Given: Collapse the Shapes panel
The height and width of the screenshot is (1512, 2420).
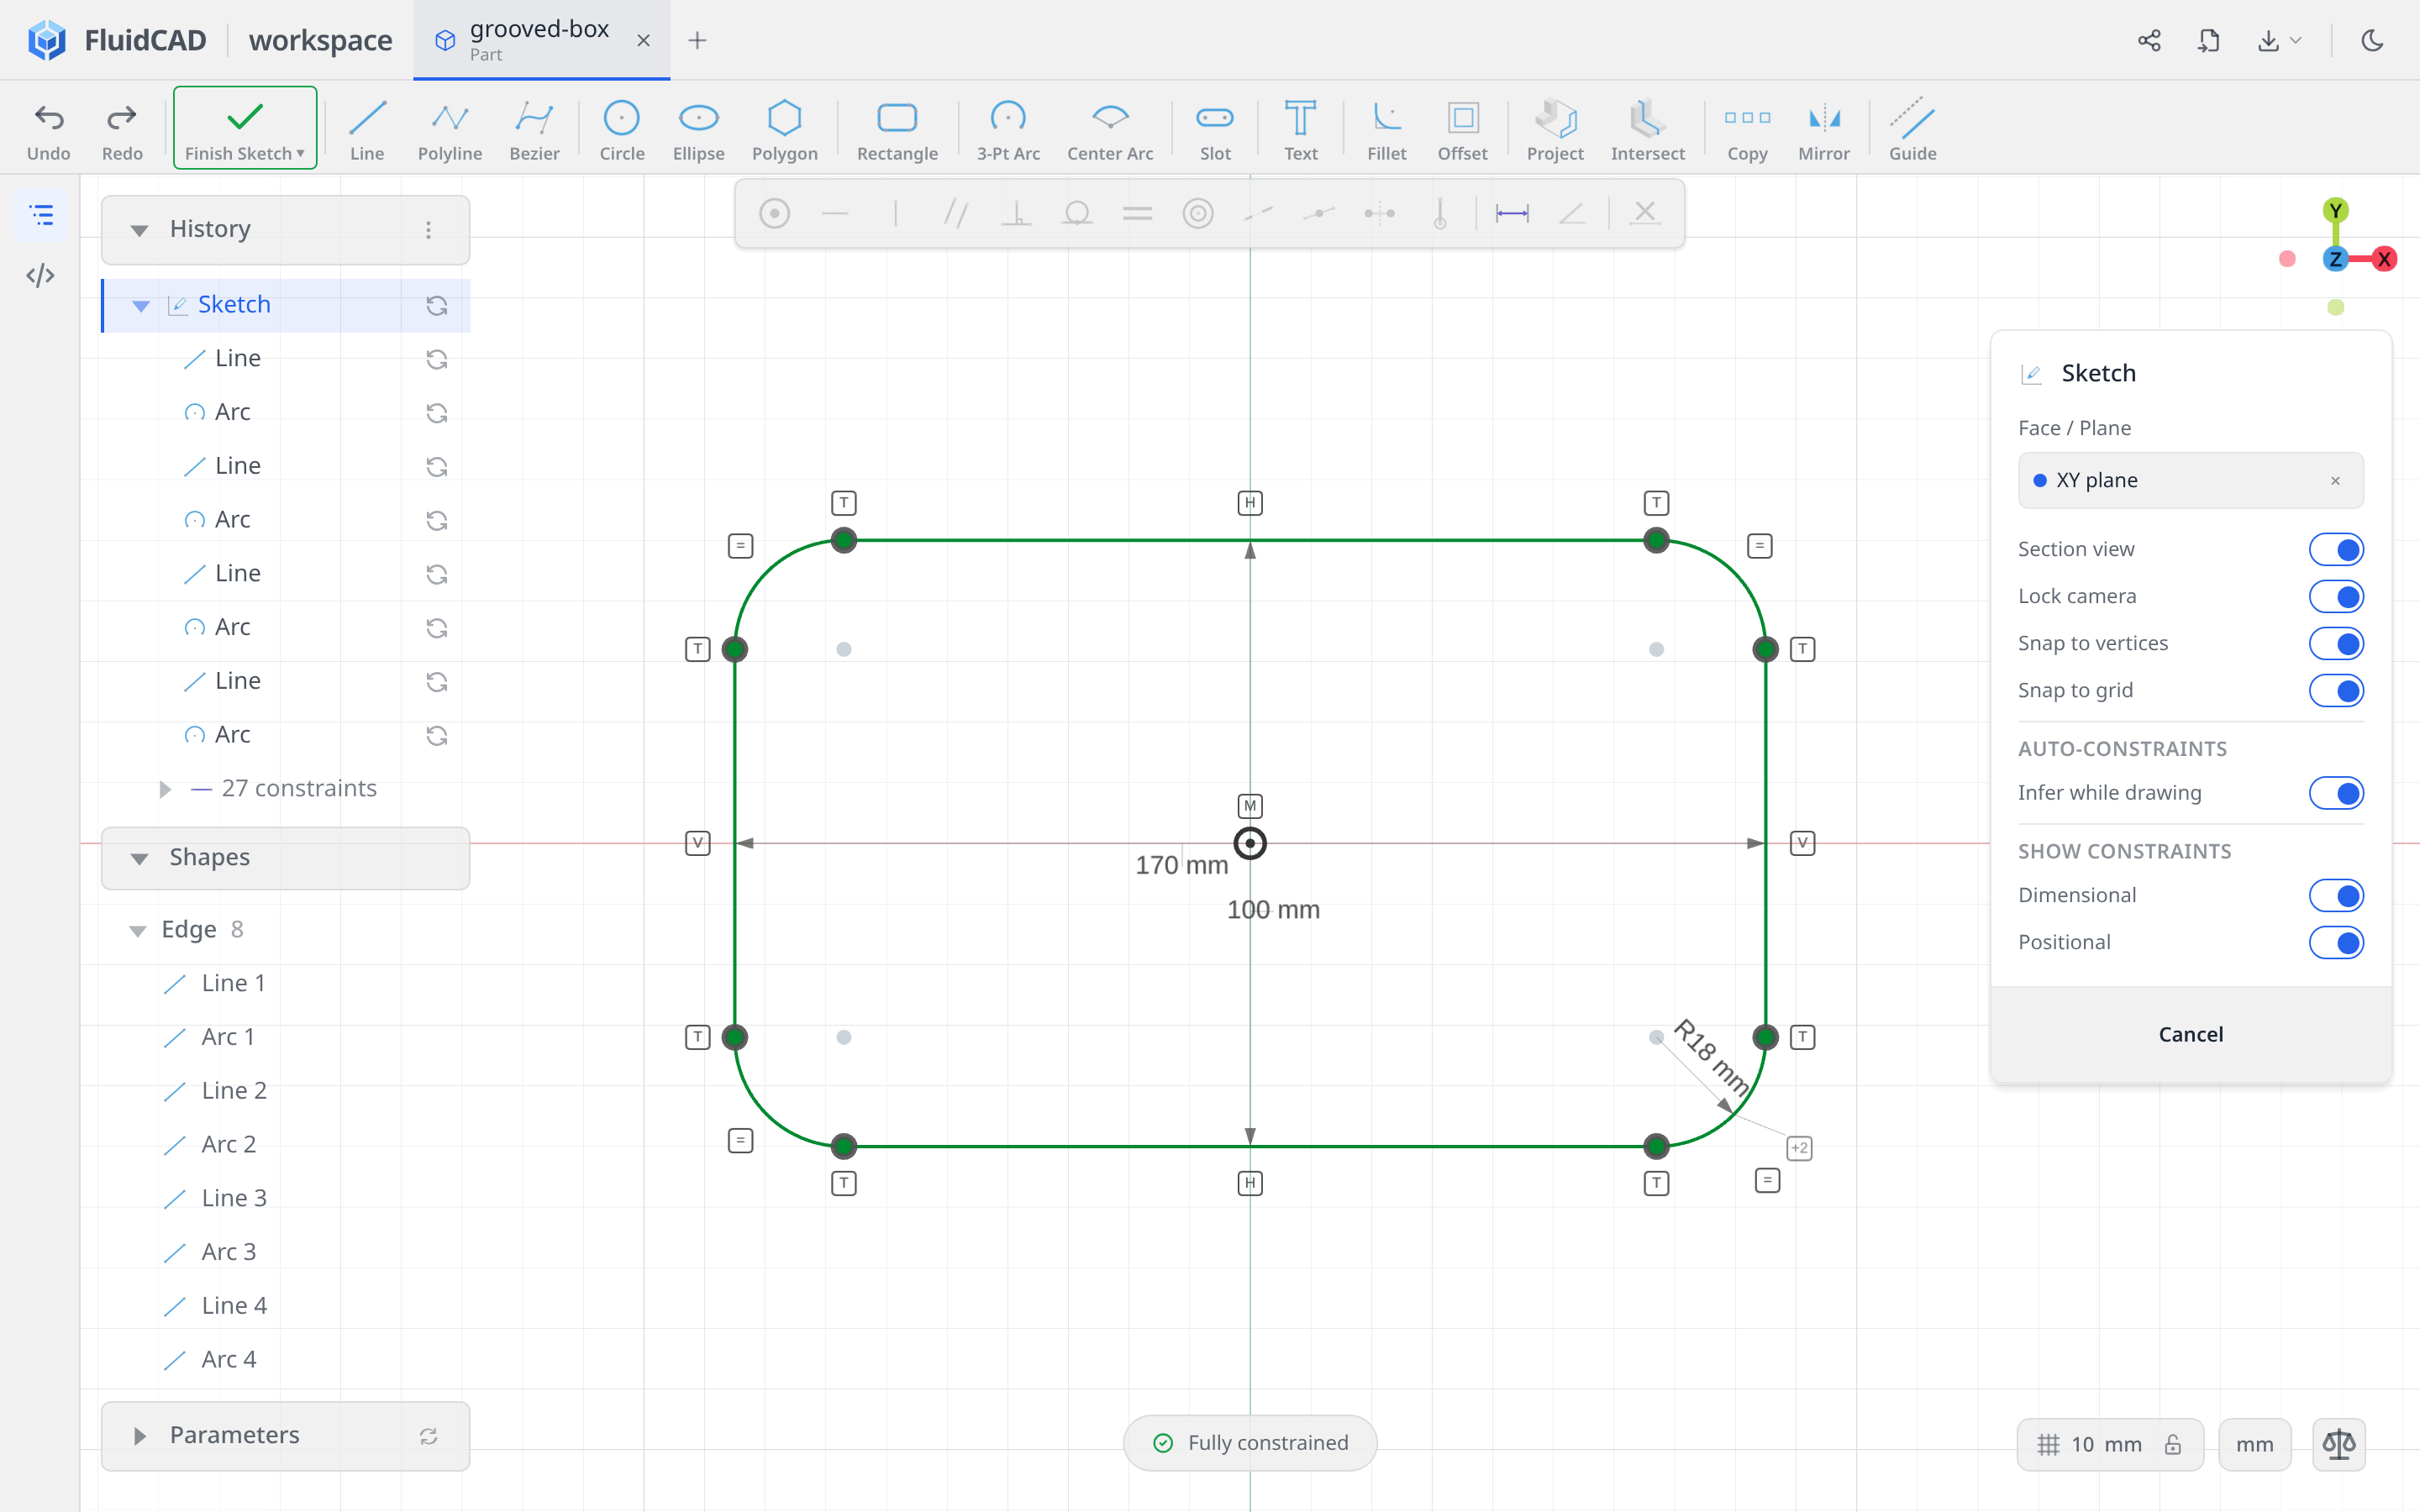Looking at the screenshot, I should [x=139, y=858].
